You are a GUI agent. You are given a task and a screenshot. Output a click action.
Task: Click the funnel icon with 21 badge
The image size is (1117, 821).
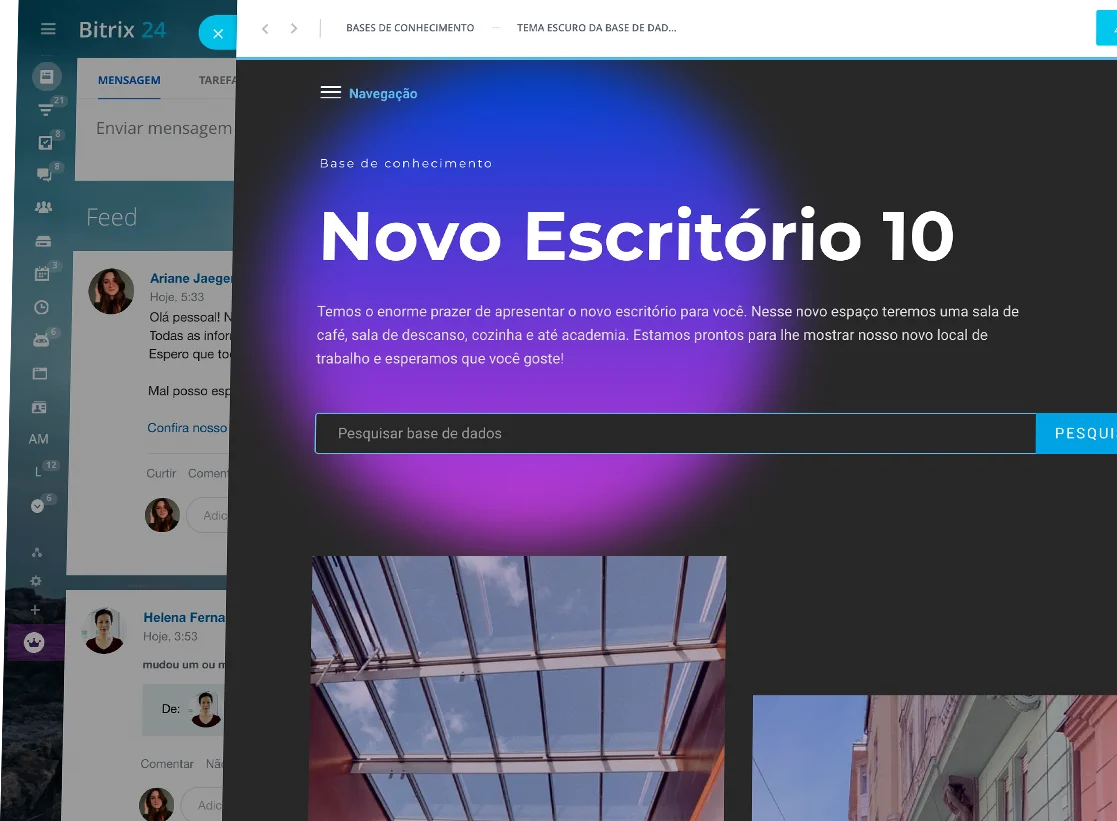(x=45, y=110)
